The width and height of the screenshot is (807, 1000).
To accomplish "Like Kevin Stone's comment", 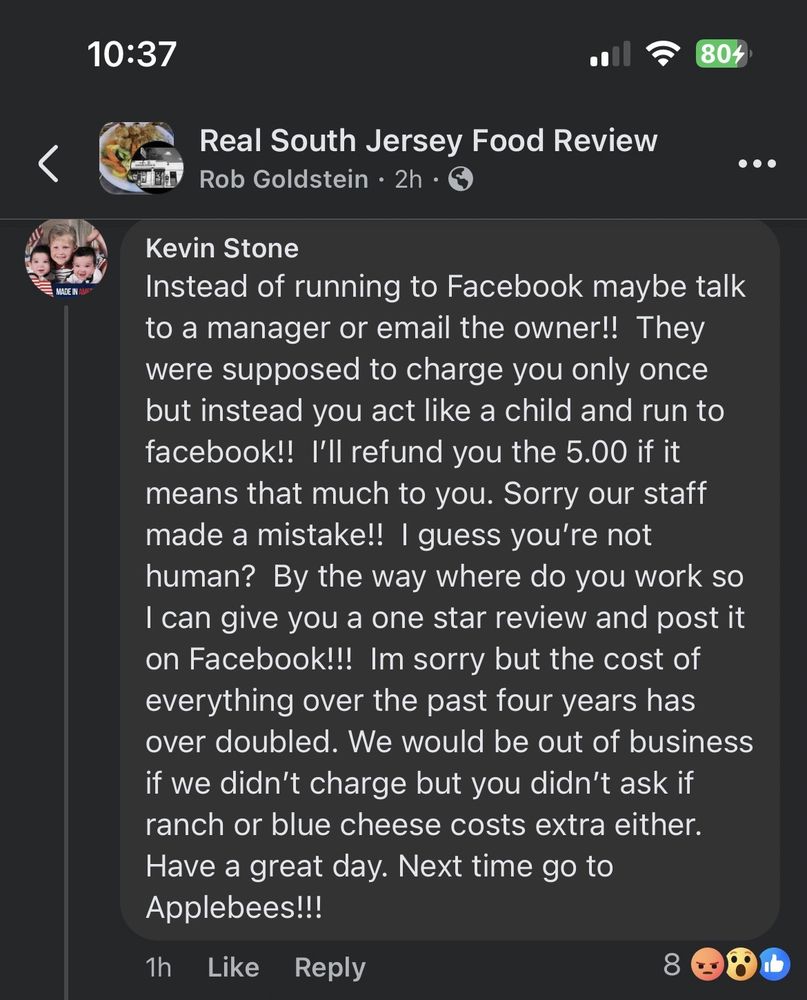I will [x=233, y=967].
